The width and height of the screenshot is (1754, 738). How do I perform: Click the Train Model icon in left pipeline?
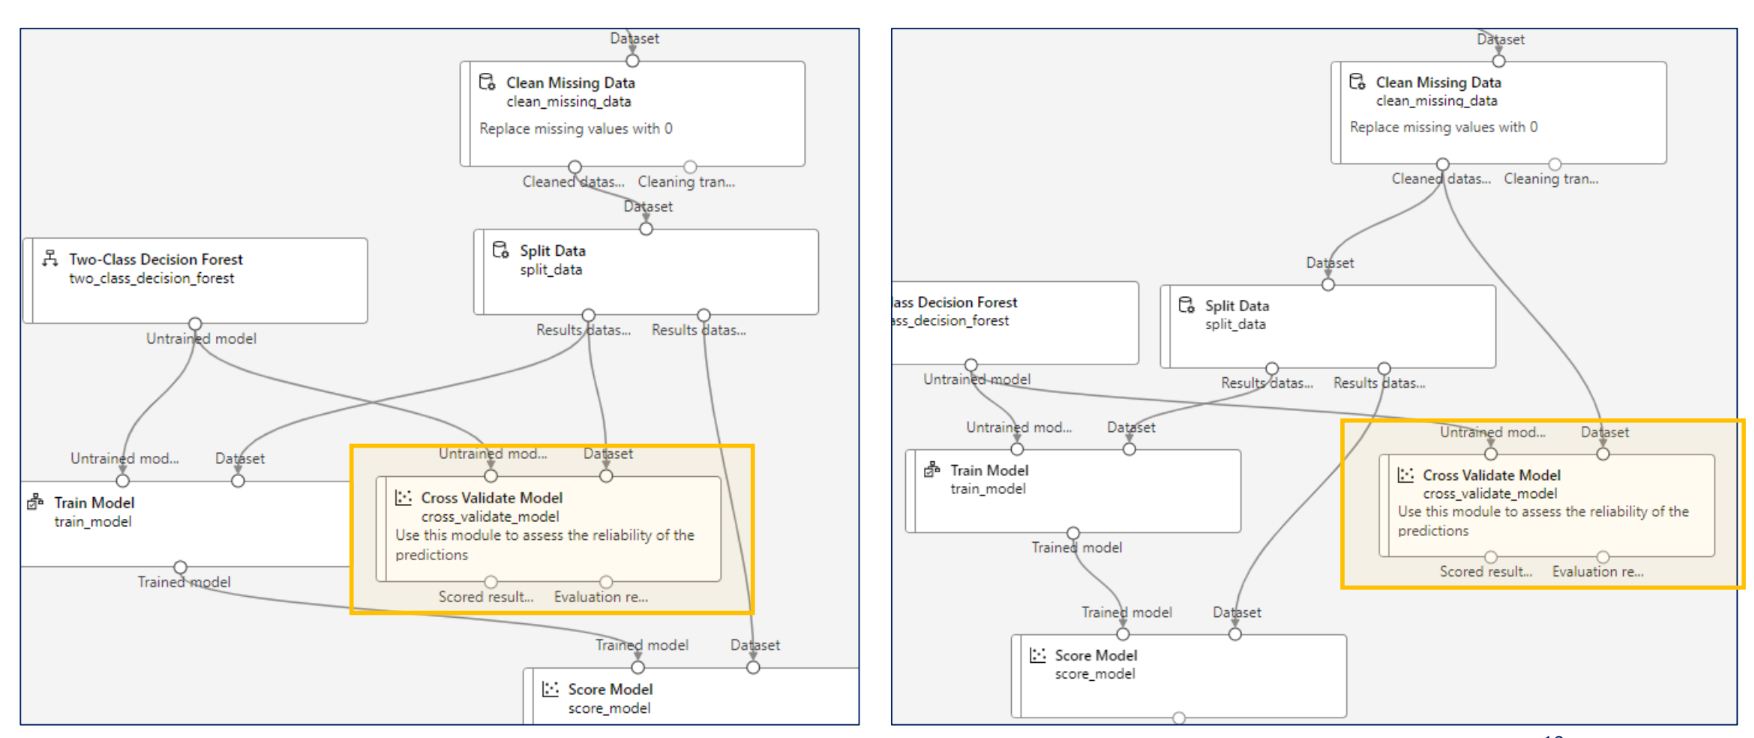pyautogui.click(x=36, y=502)
